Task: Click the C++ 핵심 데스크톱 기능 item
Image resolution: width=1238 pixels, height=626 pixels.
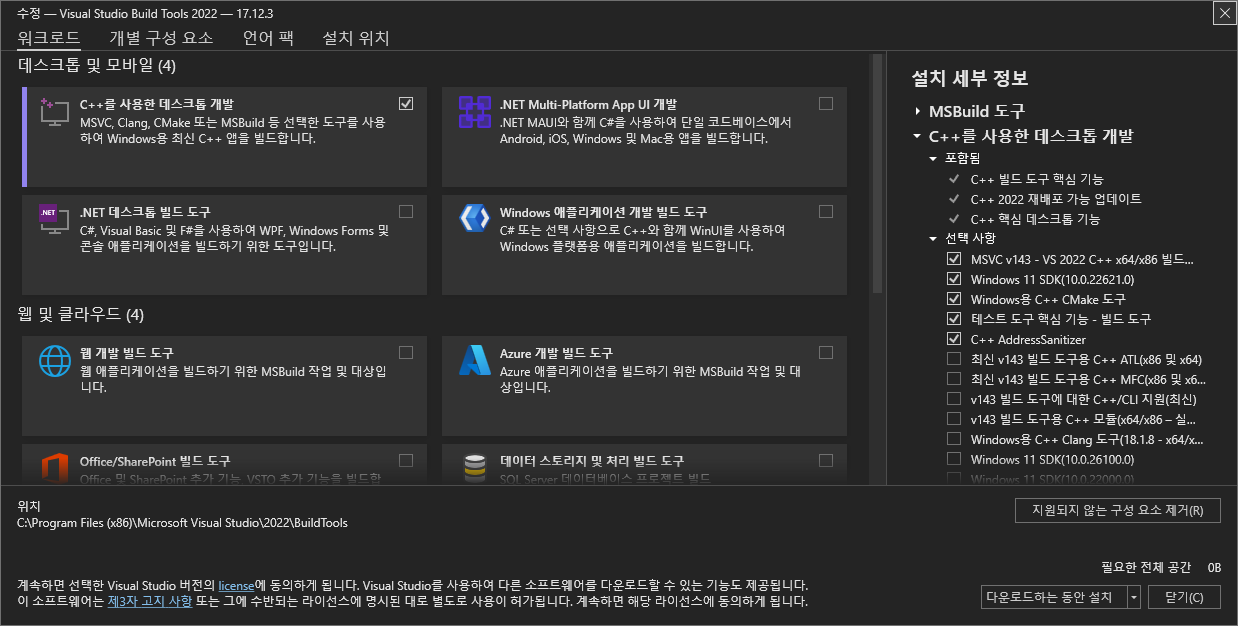Action: click(x=1035, y=219)
